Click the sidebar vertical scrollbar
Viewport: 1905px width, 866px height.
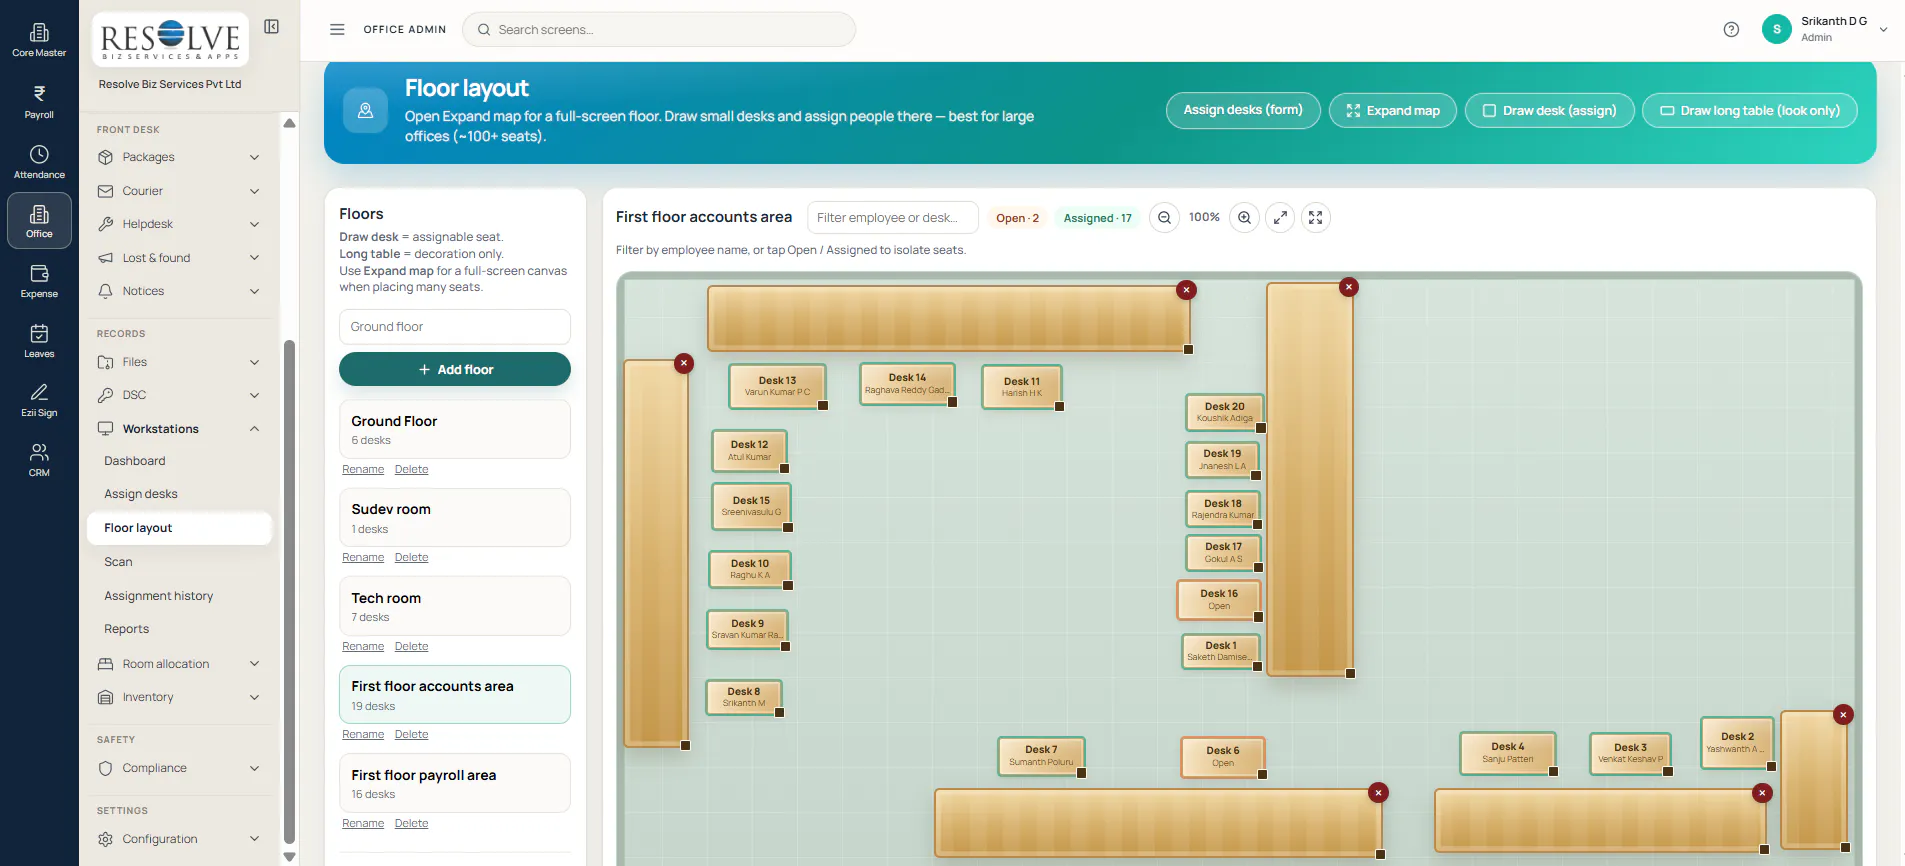289,593
